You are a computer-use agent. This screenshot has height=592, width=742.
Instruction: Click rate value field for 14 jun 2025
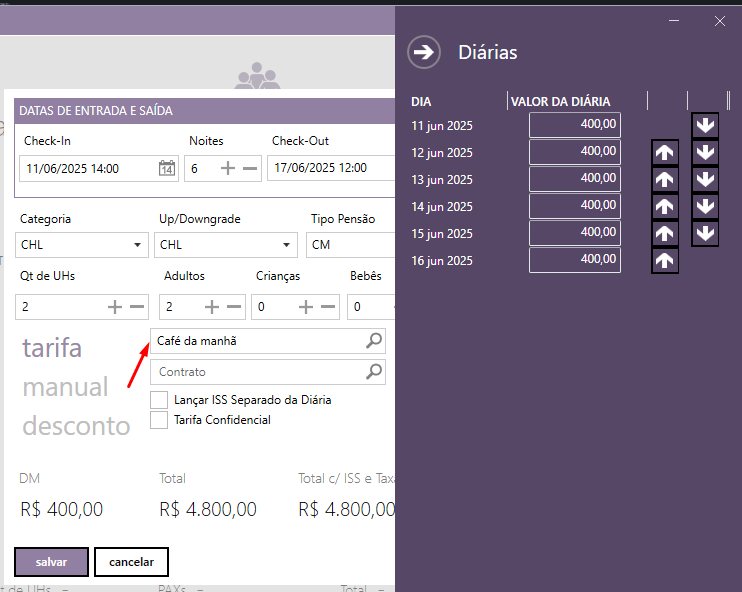[x=574, y=206]
